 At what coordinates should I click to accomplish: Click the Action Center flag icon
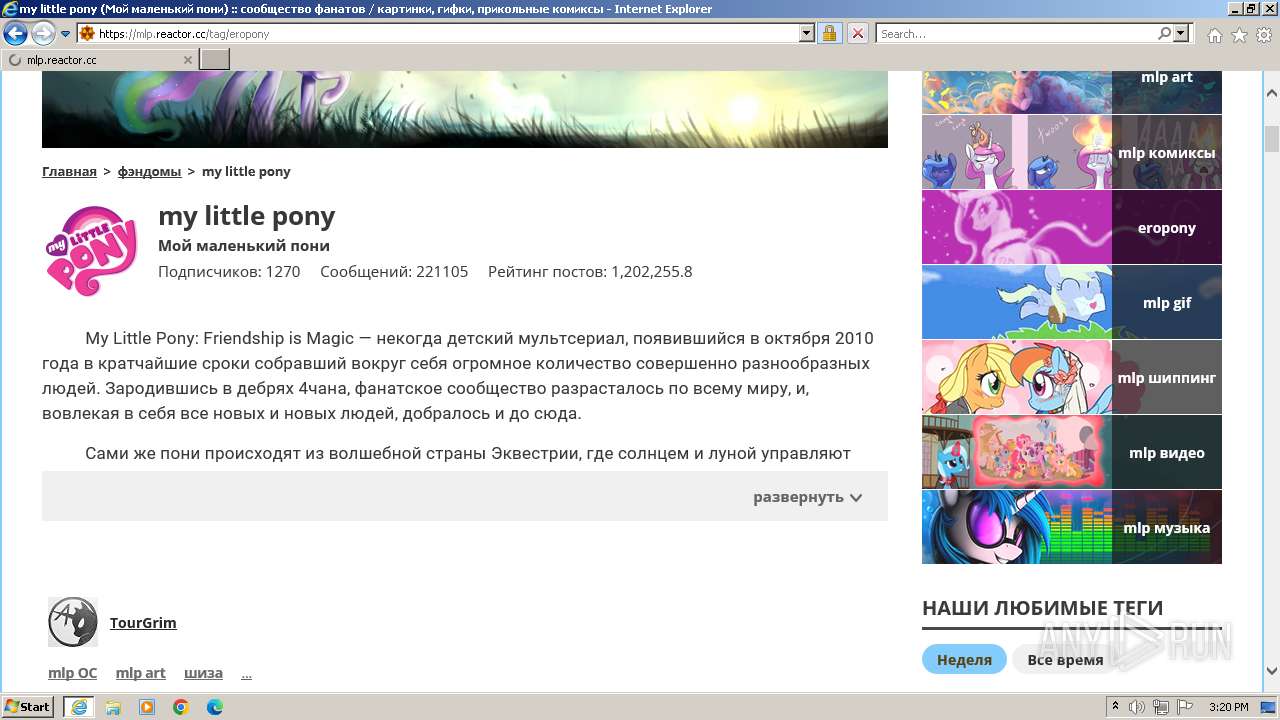coord(1185,706)
